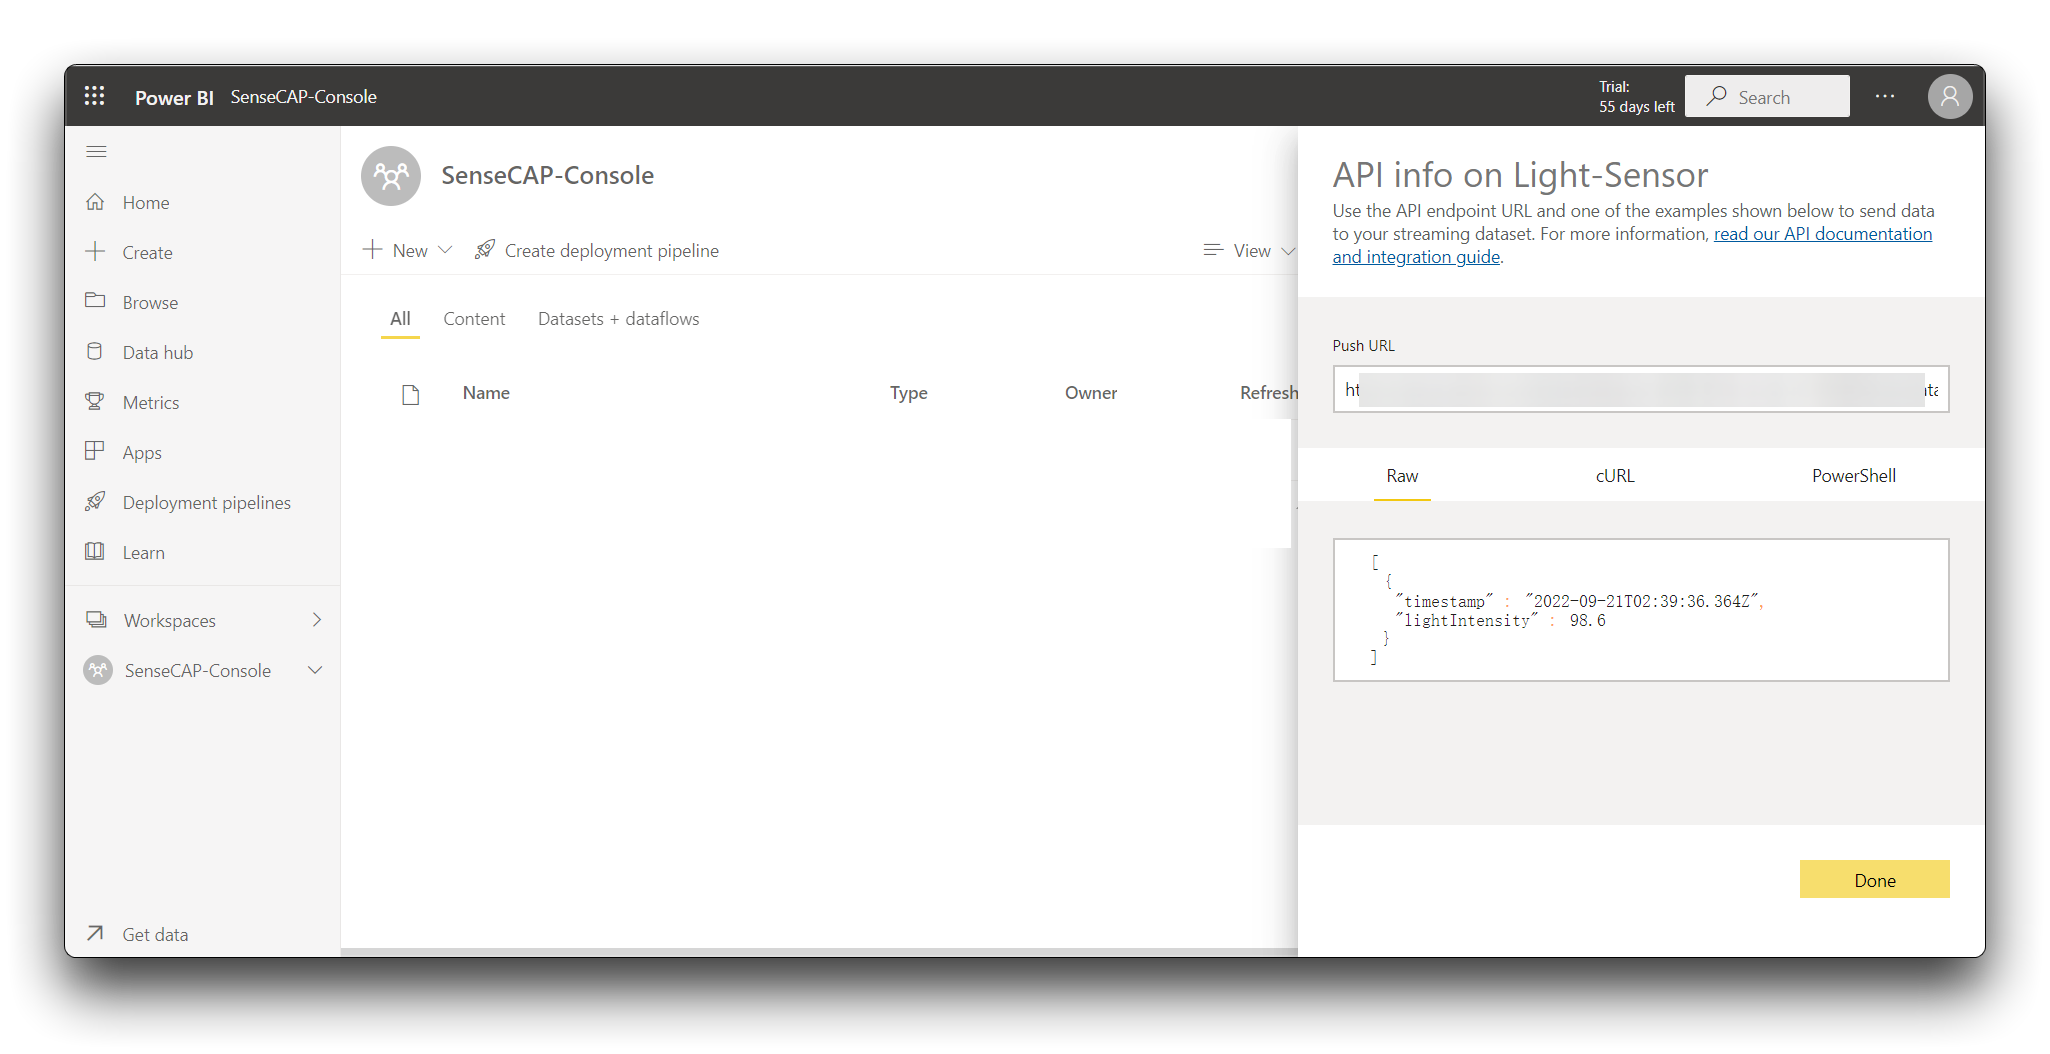Sort by the Owner column header
The width and height of the screenshot is (2050, 1054).
pyautogui.click(x=1091, y=393)
